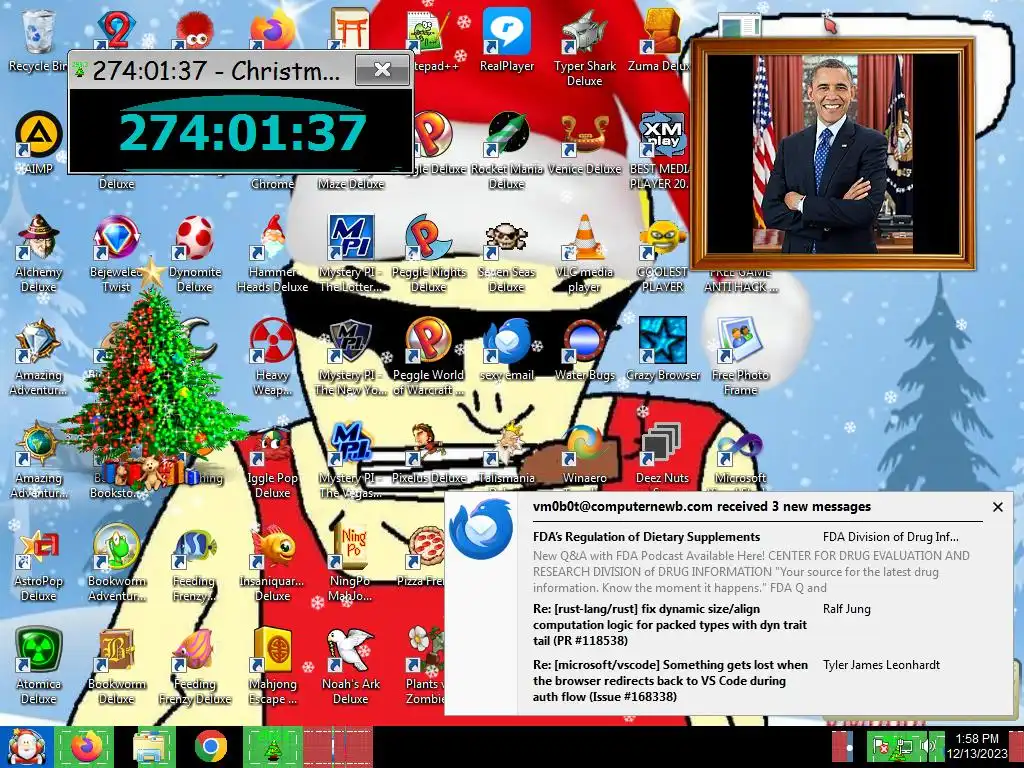Viewport: 1024px width, 768px height.
Task: Launch Bookworm Adventures shortcut
Action: tap(116, 563)
